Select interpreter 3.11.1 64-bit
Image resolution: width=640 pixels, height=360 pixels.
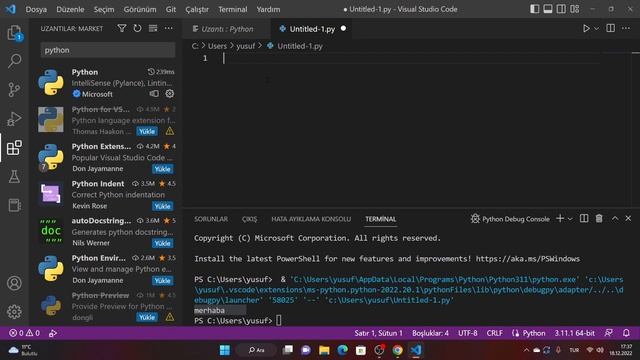[x=574, y=333]
